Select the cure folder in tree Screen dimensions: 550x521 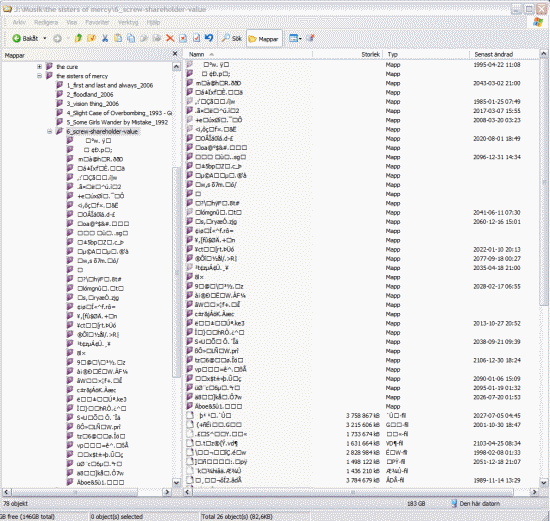point(67,67)
